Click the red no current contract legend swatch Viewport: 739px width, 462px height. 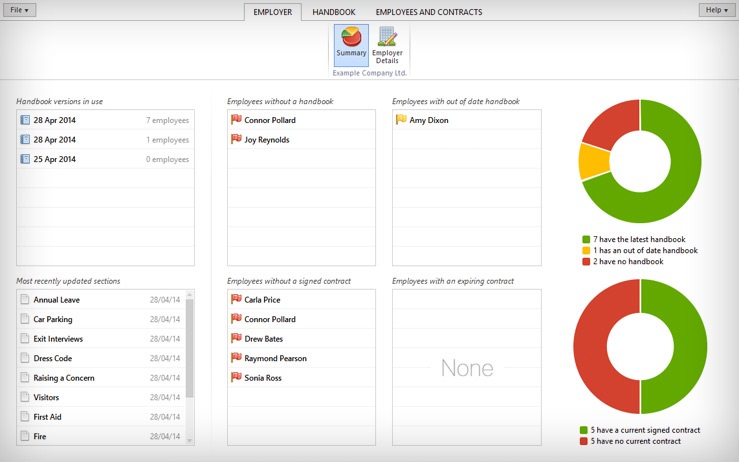pos(584,440)
